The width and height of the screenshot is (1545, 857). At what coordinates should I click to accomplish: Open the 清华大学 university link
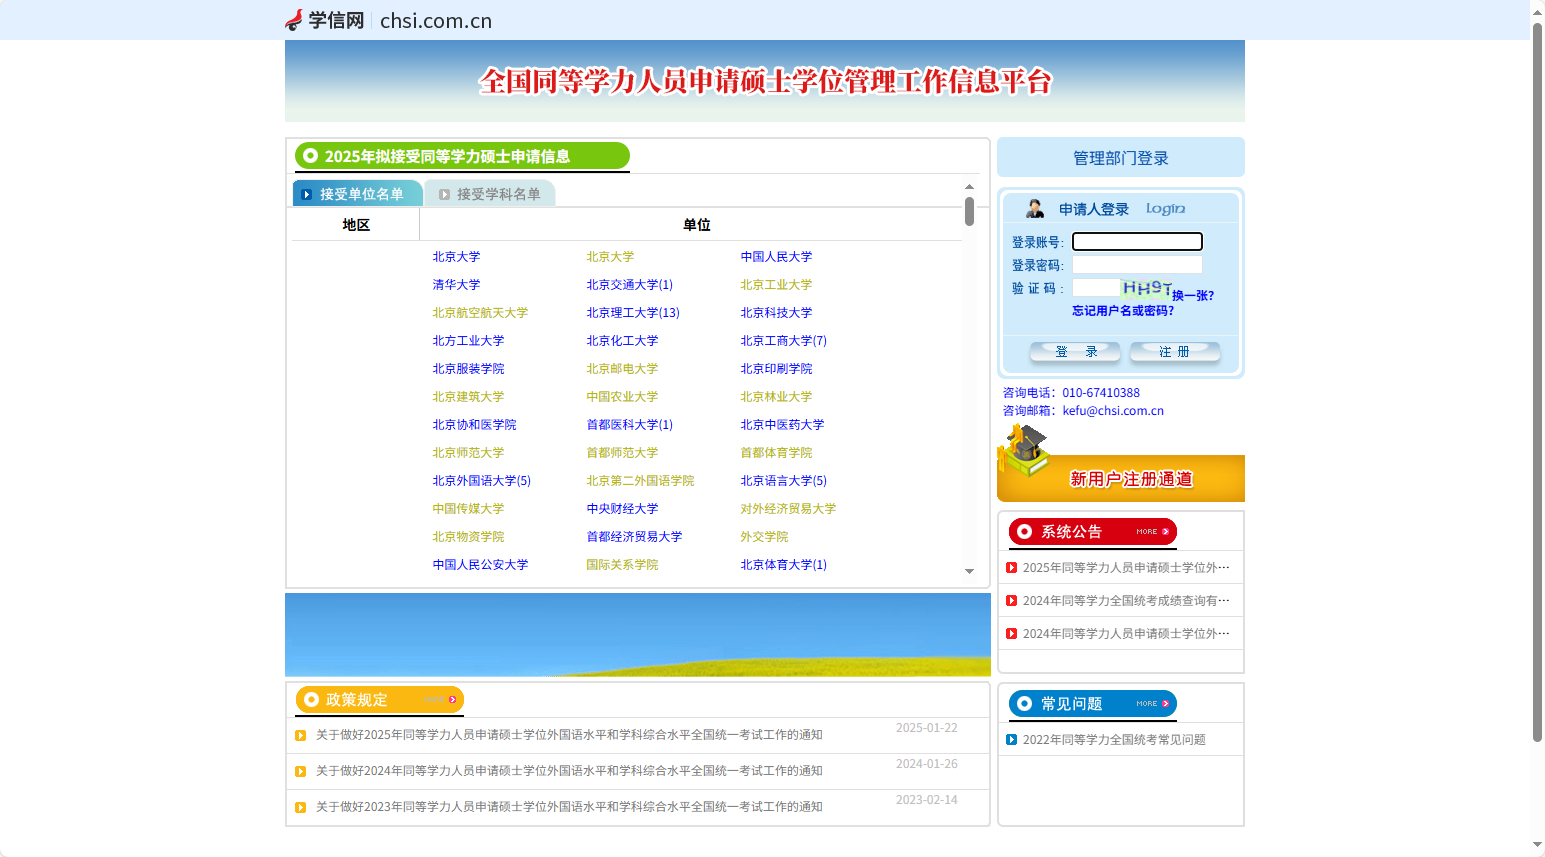coord(456,284)
